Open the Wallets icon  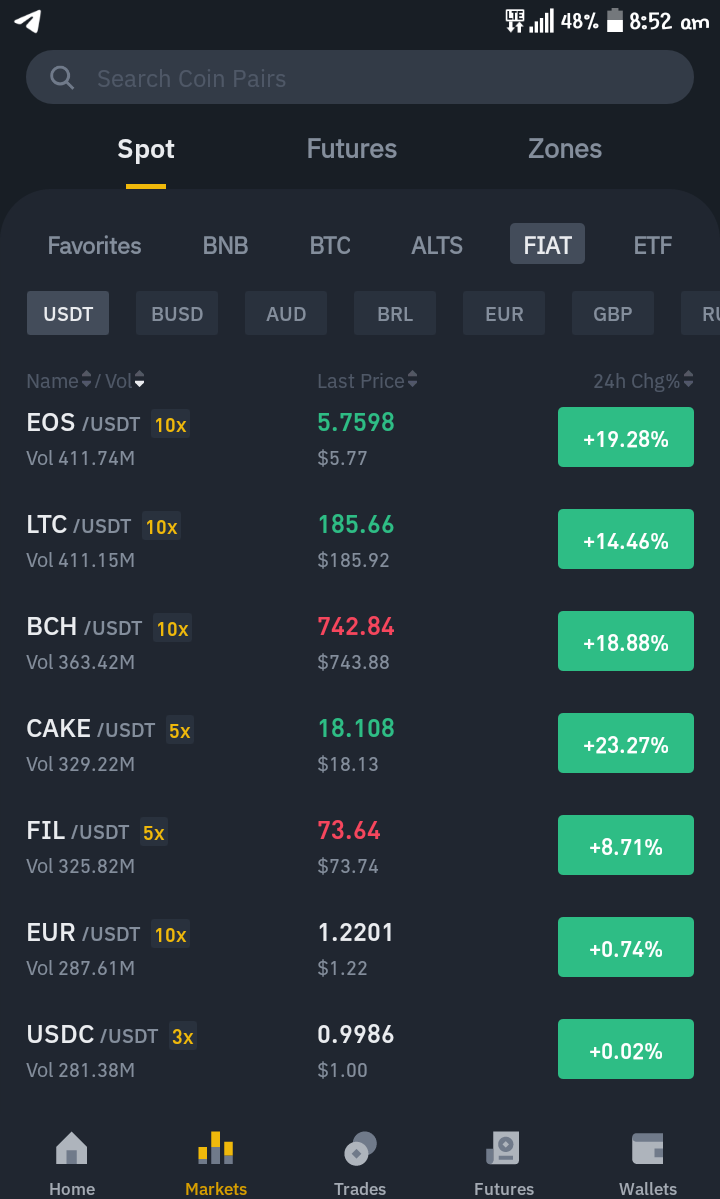[647, 1149]
